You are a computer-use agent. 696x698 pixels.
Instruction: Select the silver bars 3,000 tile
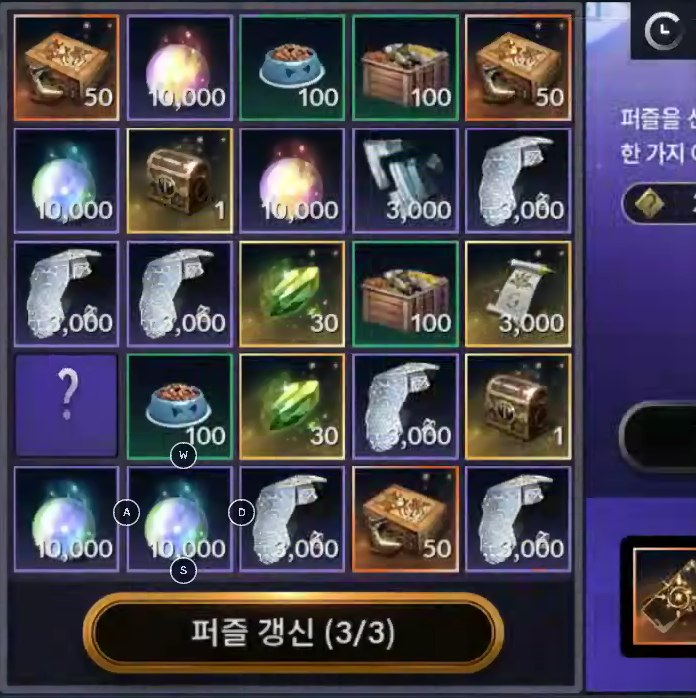pyautogui.click(x=405, y=181)
